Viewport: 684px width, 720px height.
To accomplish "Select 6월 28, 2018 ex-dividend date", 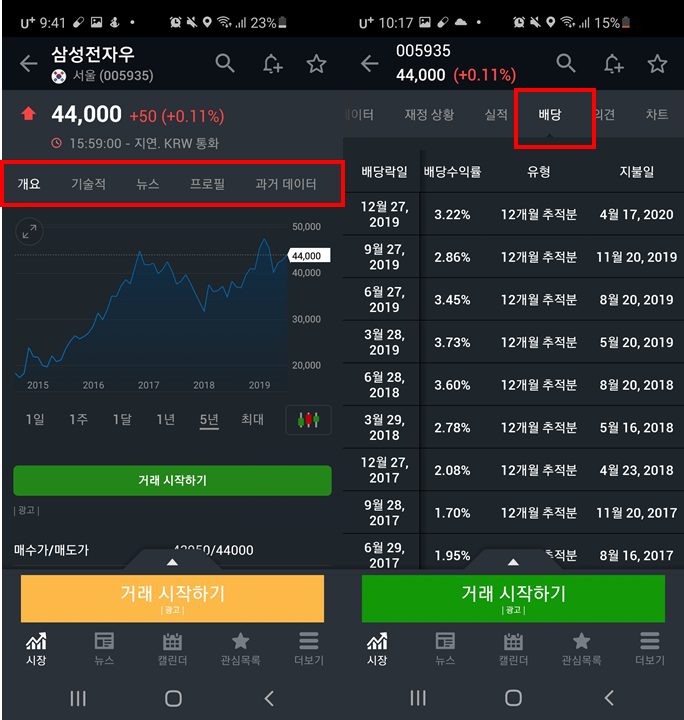I will click(x=384, y=385).
